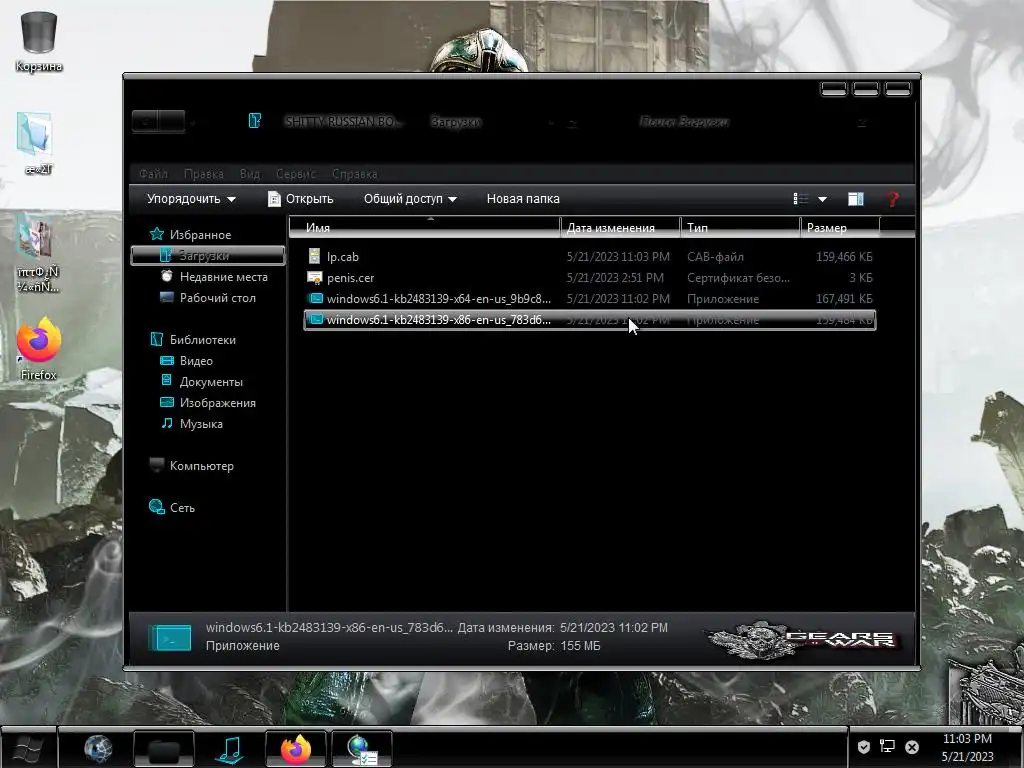Switch to the Explorer taskbar button
The image size is (1024, 768).
pyautogui.click(x=164, y=748)
